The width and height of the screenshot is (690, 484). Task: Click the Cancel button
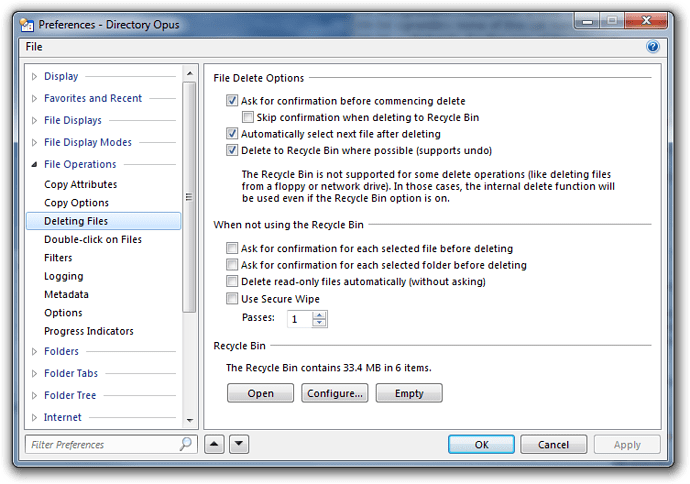click(554, 444)
